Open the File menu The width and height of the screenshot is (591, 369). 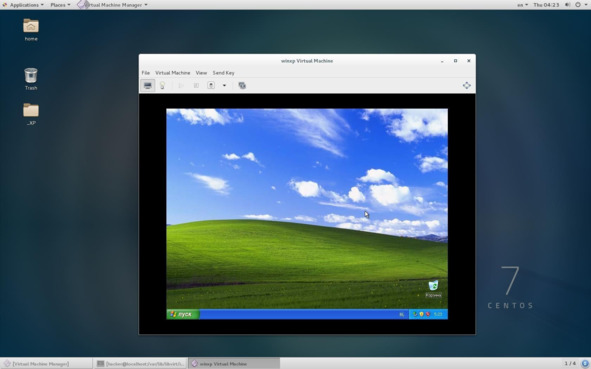click(145, 73)
